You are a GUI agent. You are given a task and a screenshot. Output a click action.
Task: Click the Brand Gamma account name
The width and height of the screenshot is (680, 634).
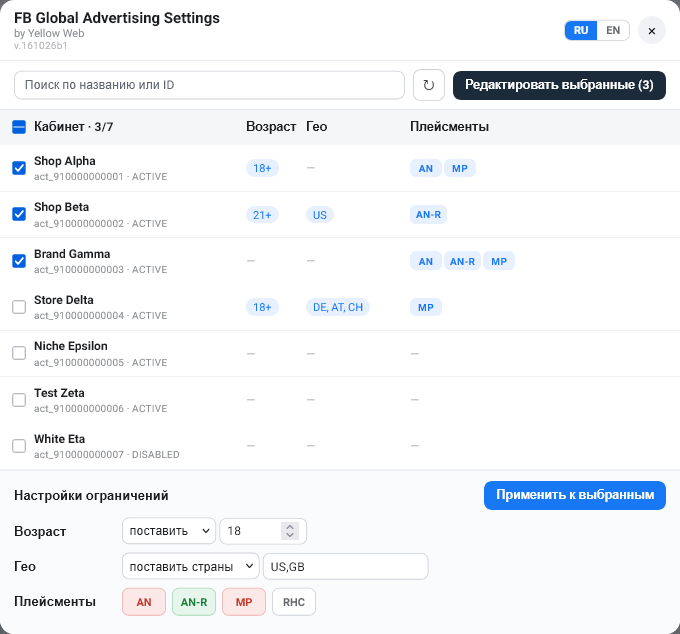point(72,254)
